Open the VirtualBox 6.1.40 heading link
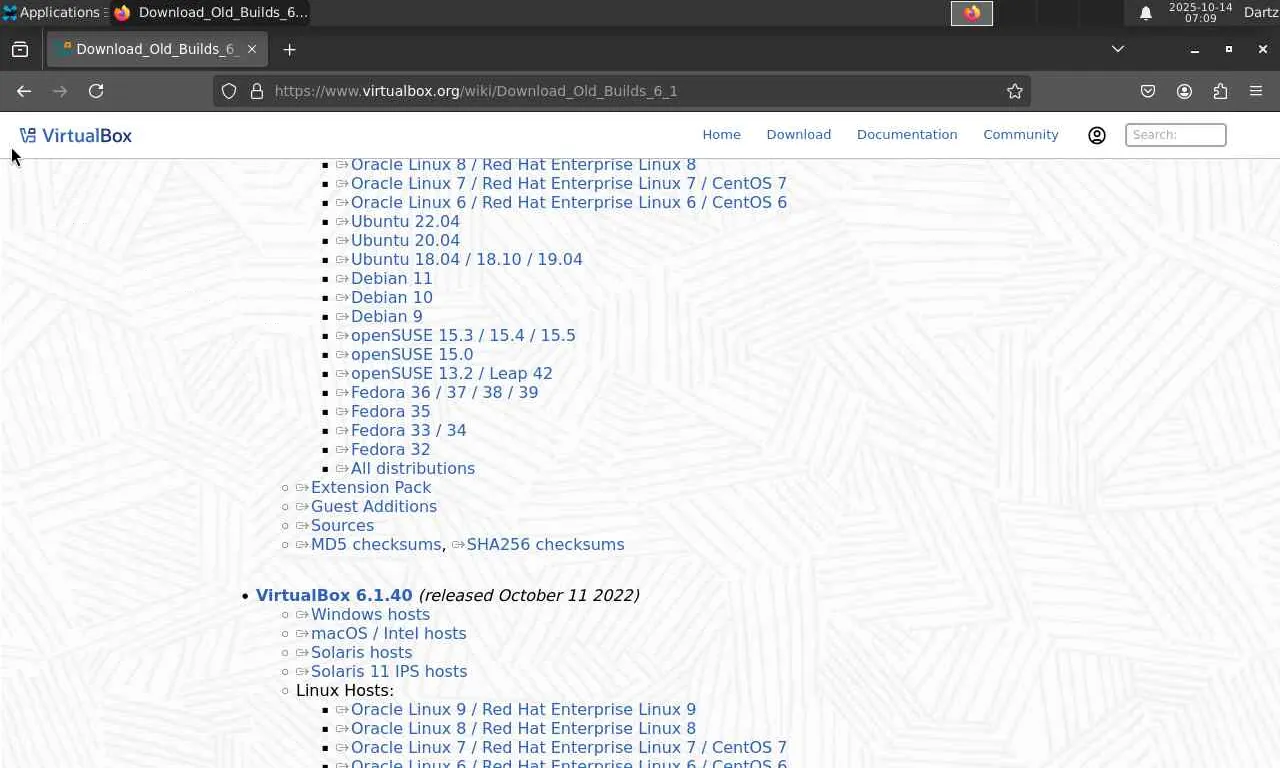This screenshot has height=768, width=1280. pyautogui.click(x=334, y=596)
